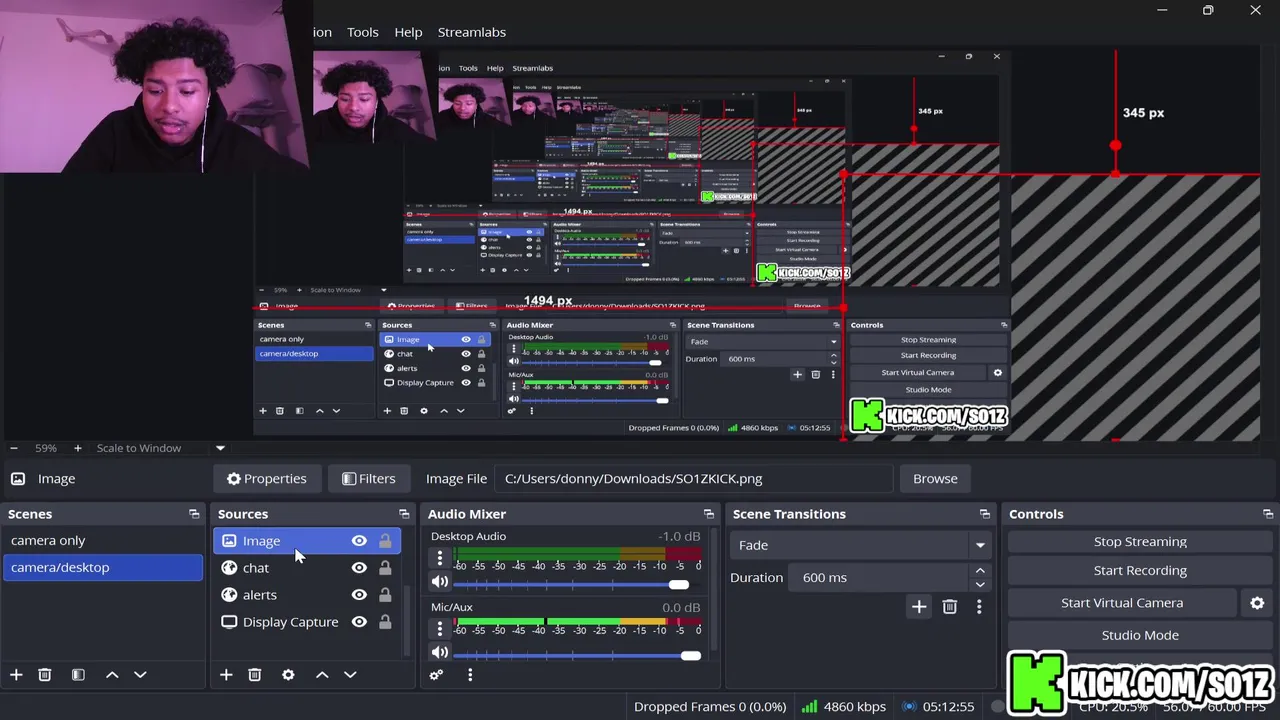The image size is (1280, 720).
Task: Mute Desktop Audio speaker icon
Action: [x=440, y=582]
